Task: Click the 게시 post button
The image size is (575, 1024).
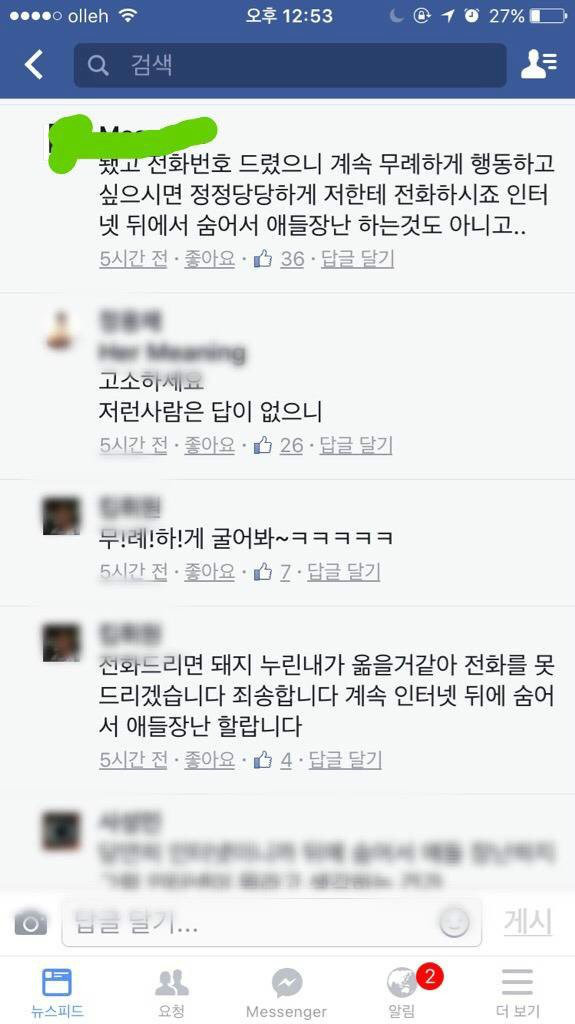Action: (528, 922)
